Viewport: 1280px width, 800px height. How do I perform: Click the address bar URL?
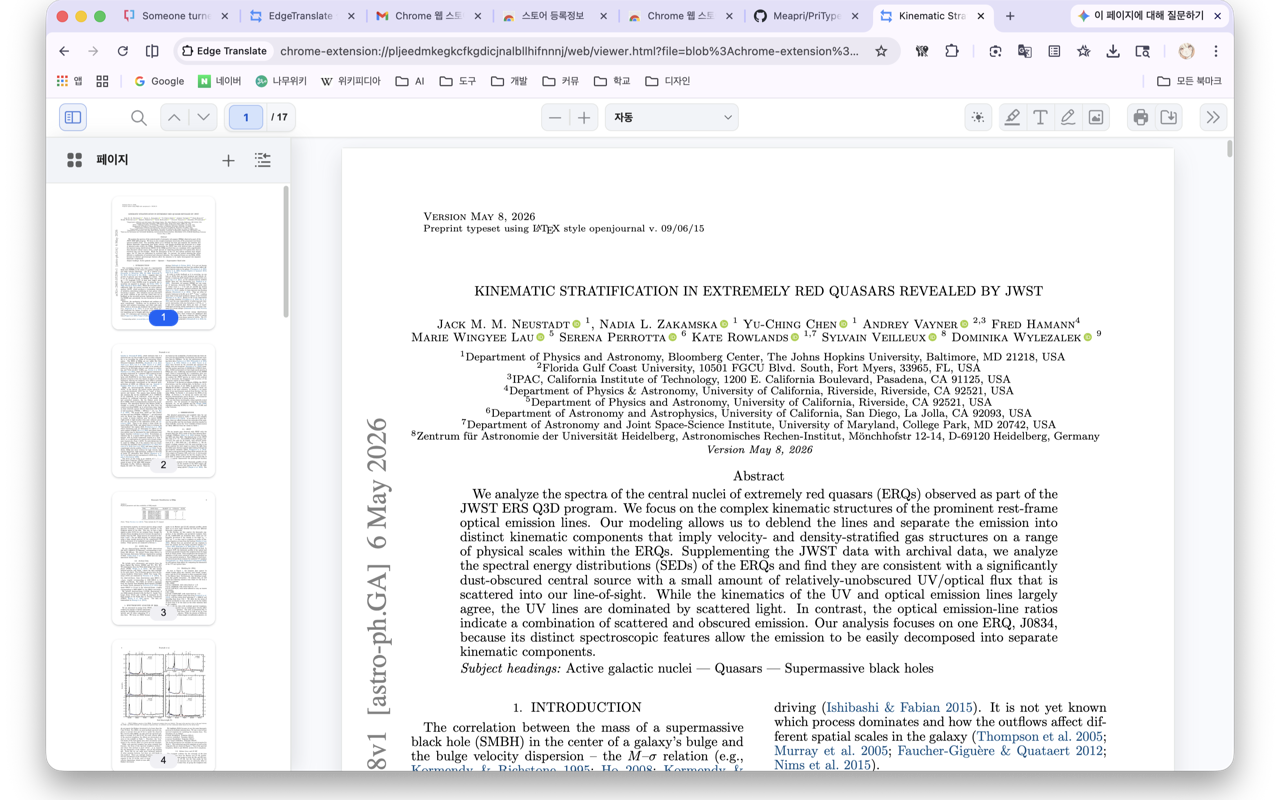point(569,51)
